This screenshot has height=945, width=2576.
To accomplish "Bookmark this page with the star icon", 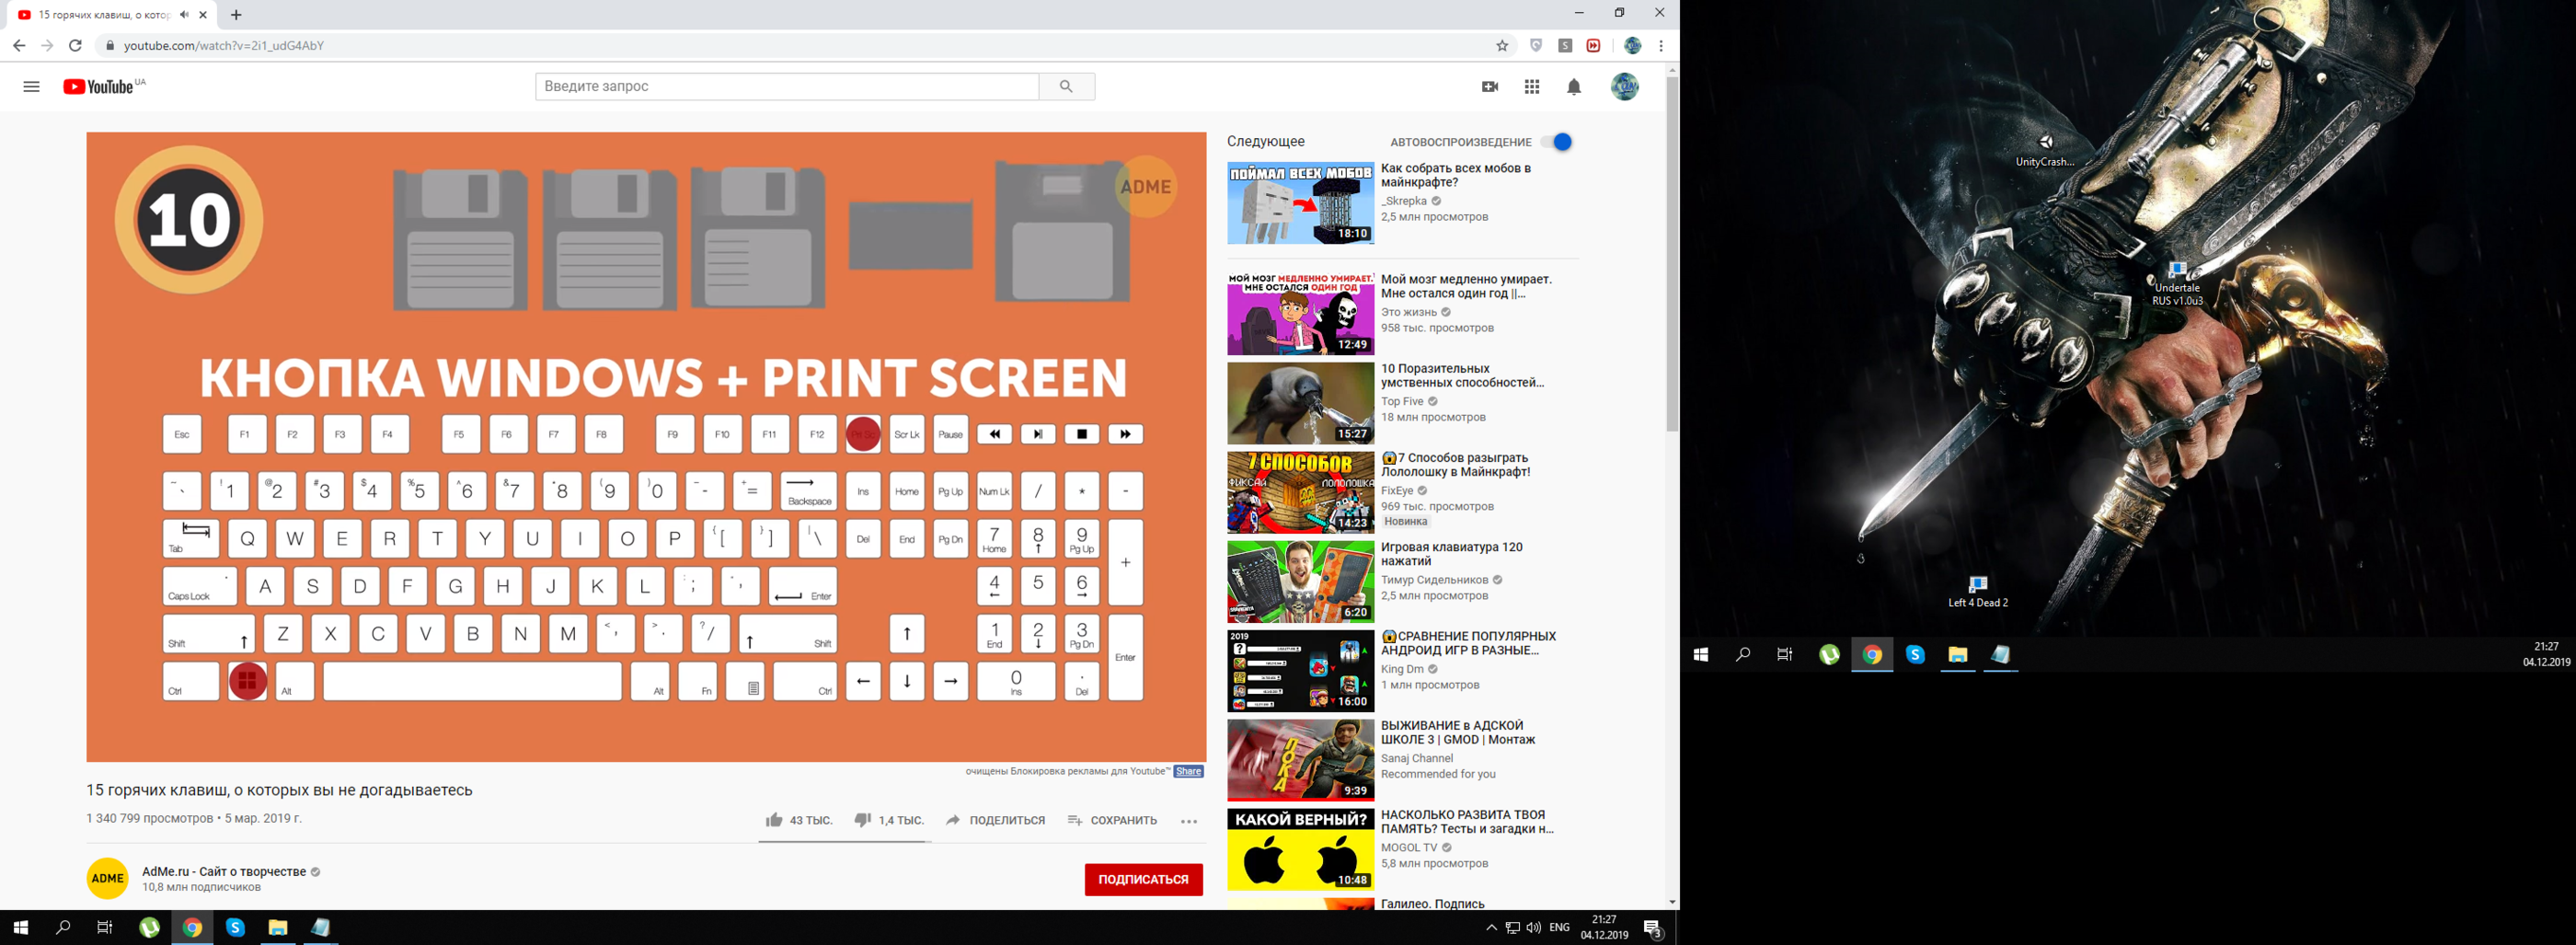I will point(1502,46).
